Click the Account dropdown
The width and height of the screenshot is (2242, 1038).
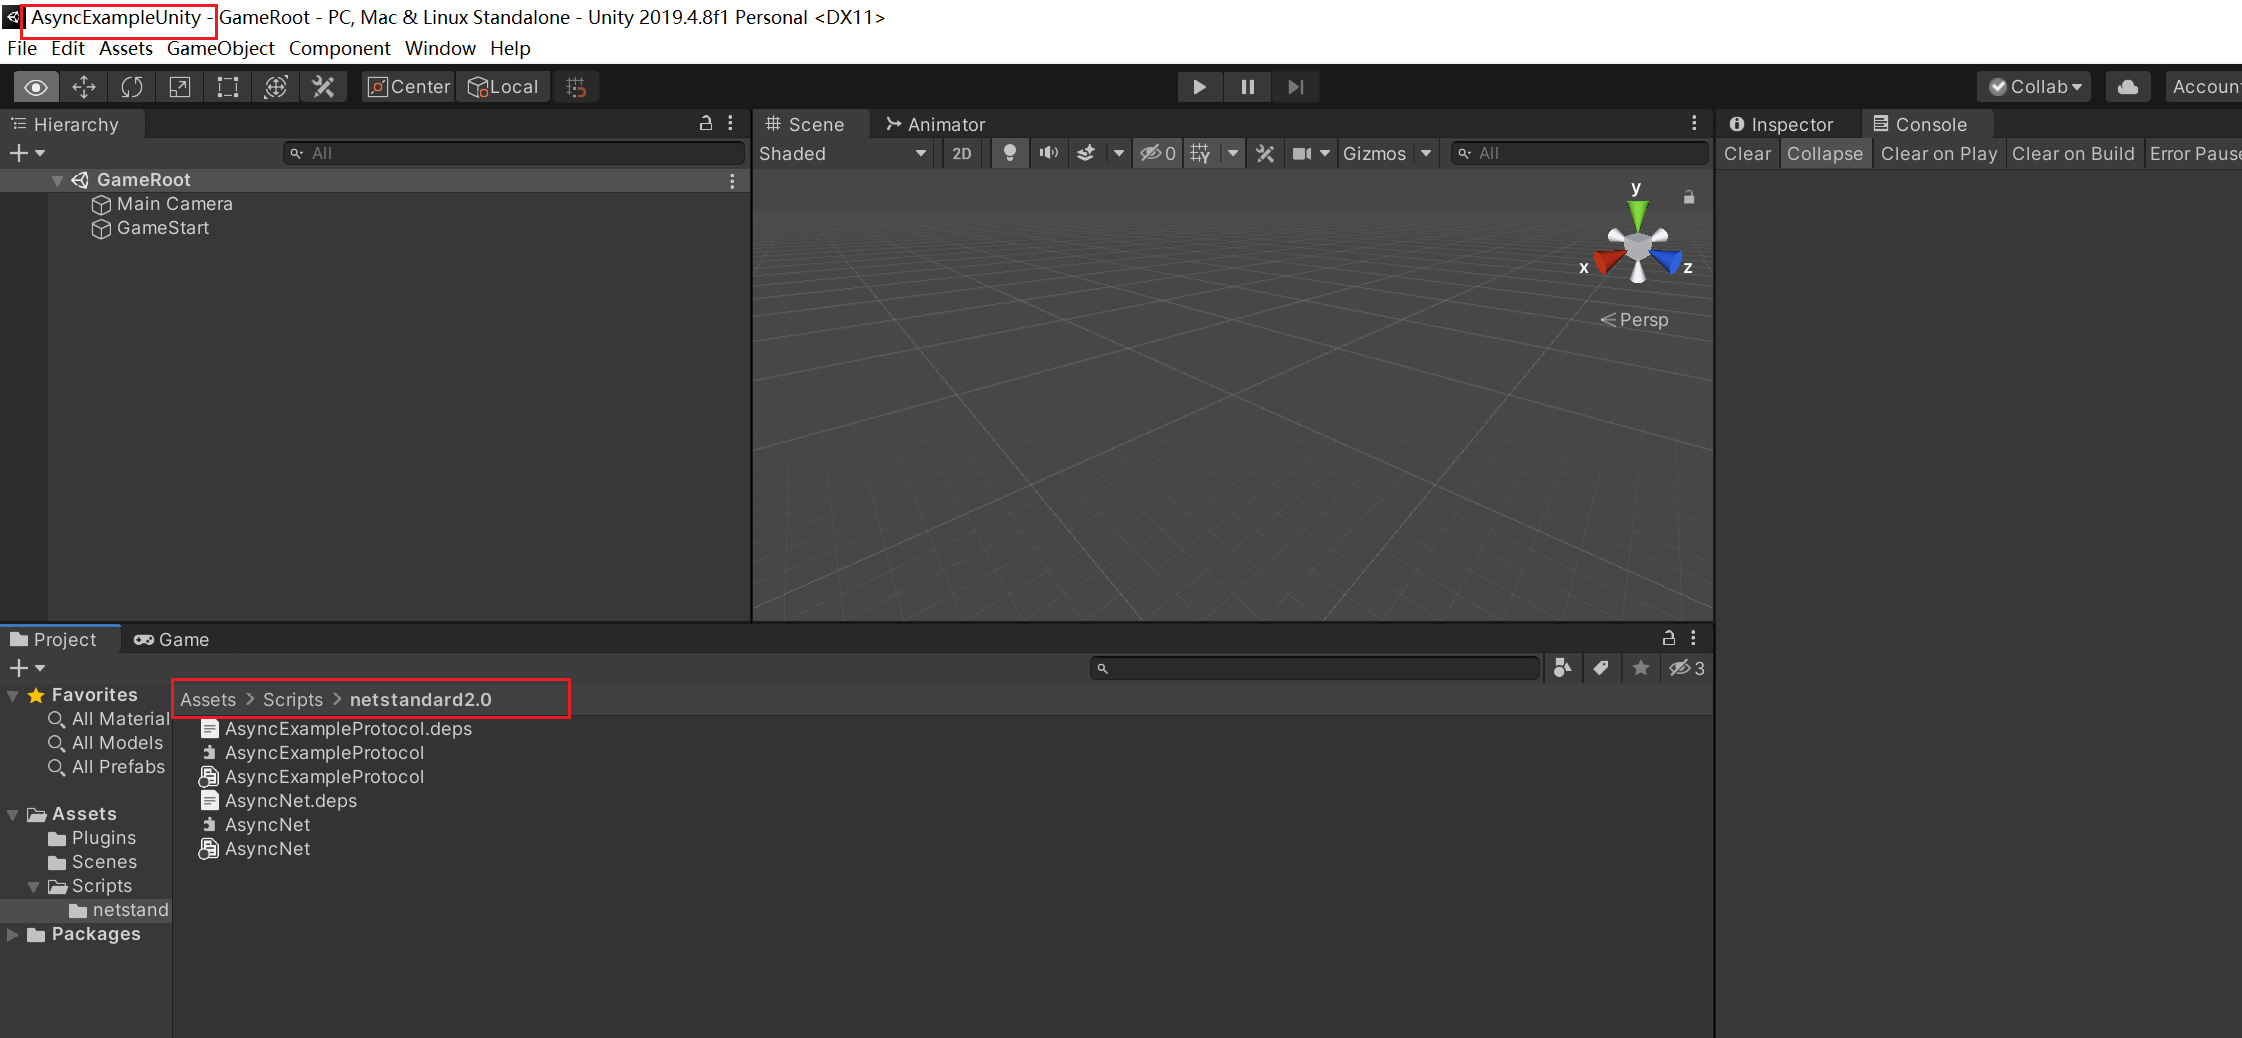point(2204,87)
